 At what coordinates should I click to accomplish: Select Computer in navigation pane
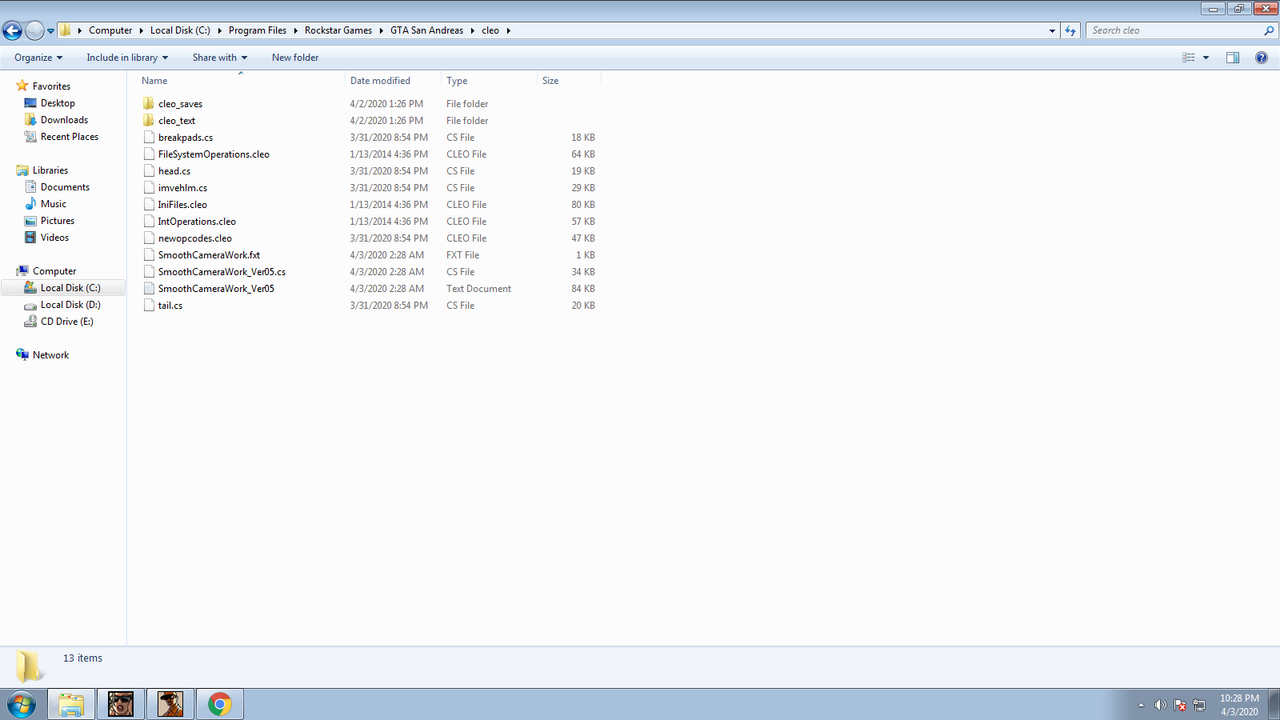click(x=54, y=271)
